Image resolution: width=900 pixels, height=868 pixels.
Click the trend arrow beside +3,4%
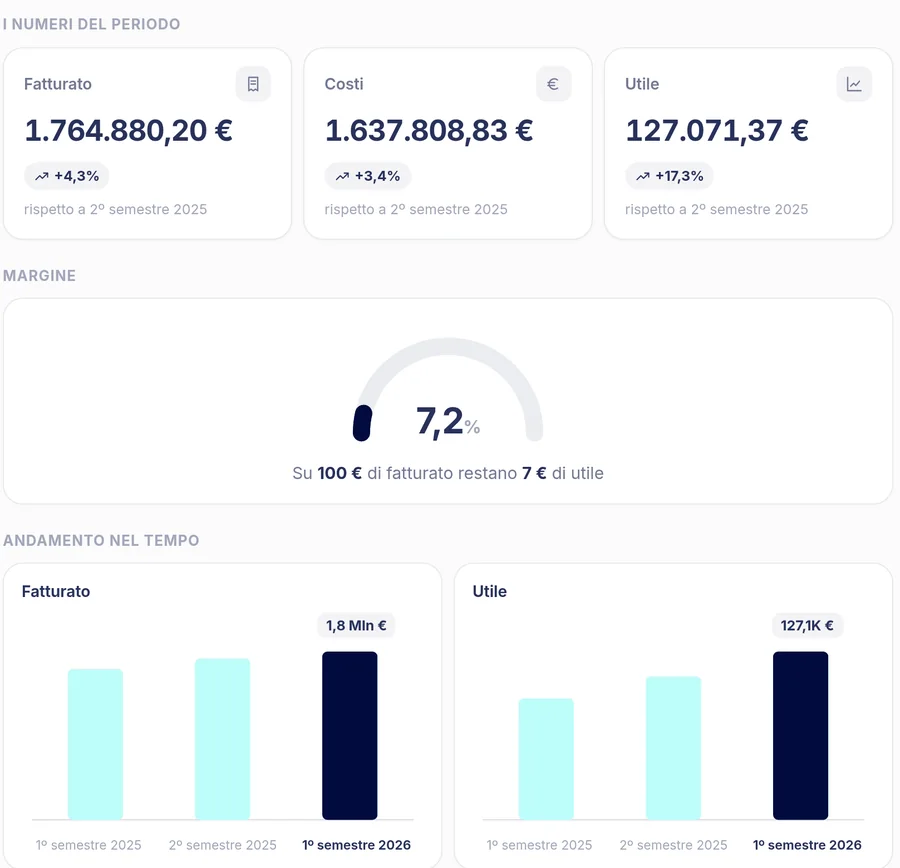point(343,176)
